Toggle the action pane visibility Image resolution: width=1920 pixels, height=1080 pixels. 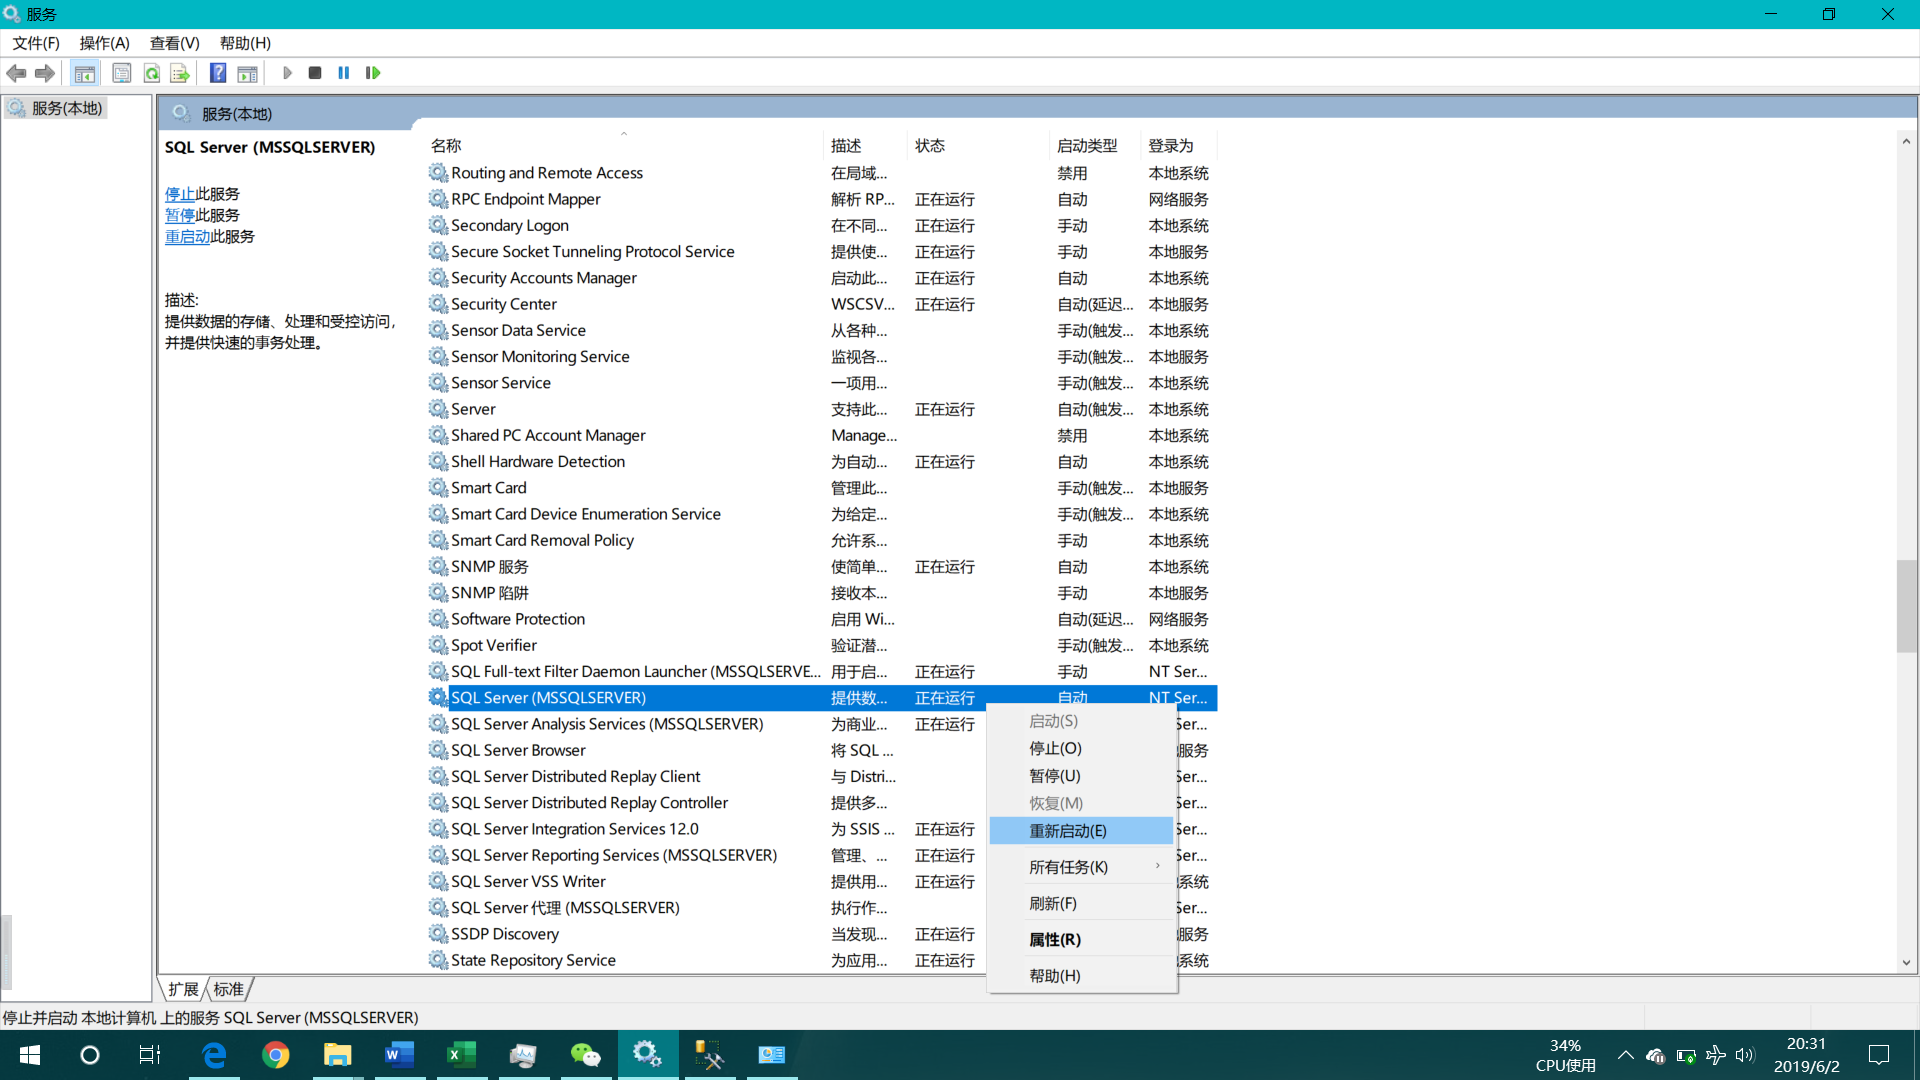(247, 72)
